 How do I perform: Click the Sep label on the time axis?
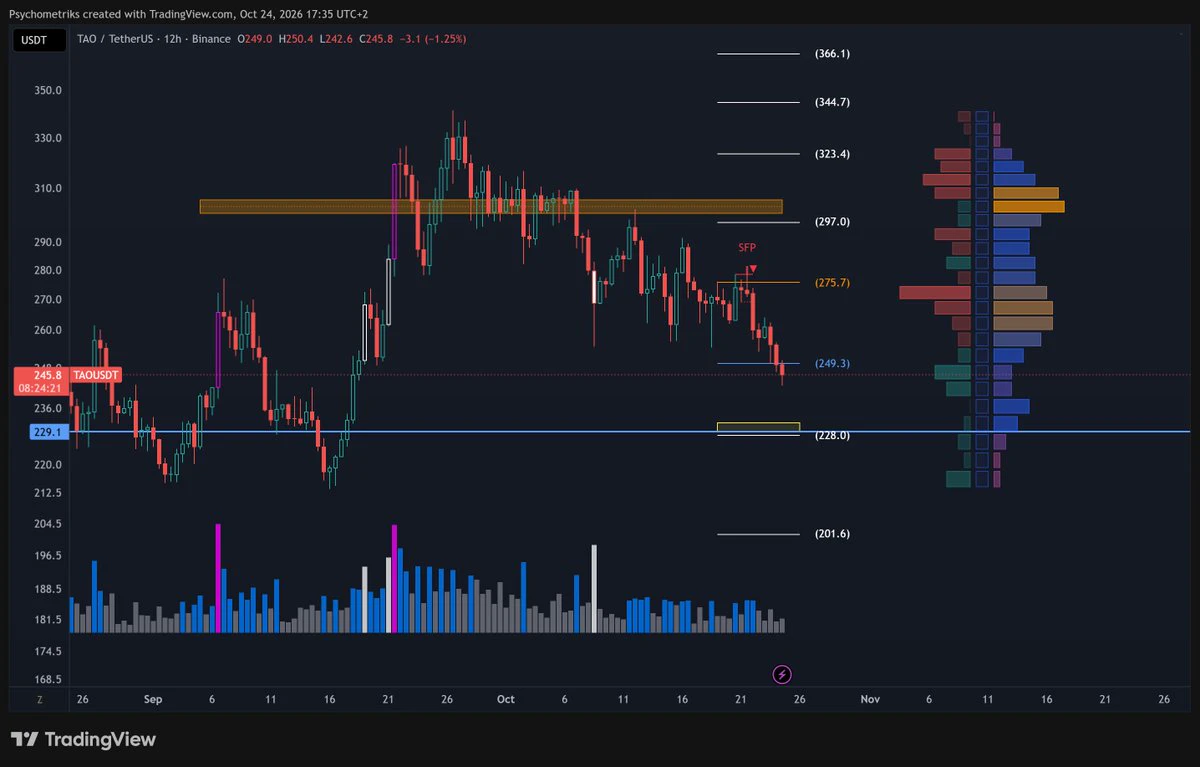152,700
